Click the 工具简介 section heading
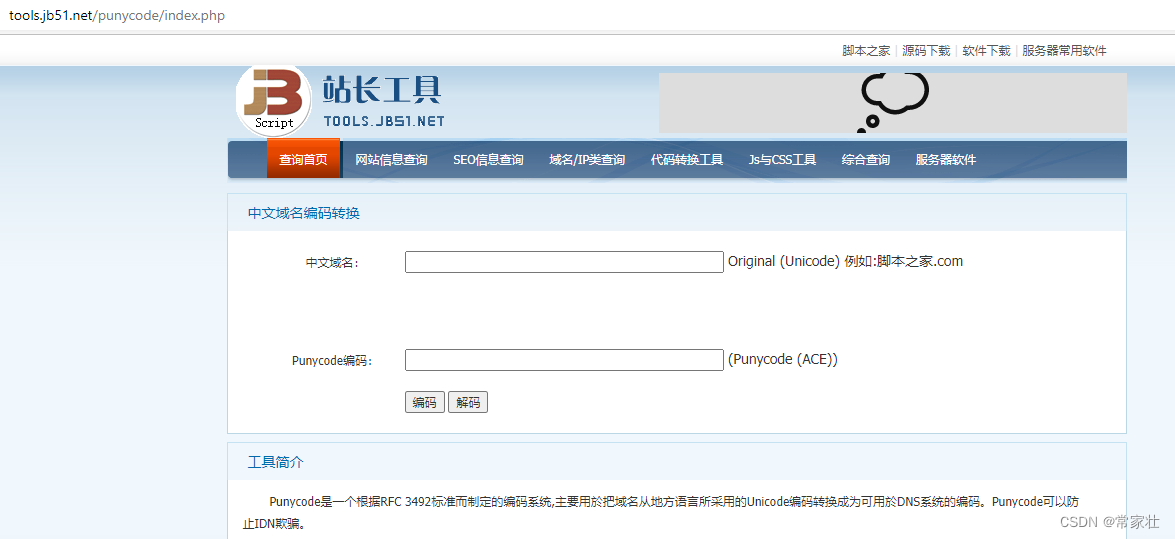 click(276, 462)
